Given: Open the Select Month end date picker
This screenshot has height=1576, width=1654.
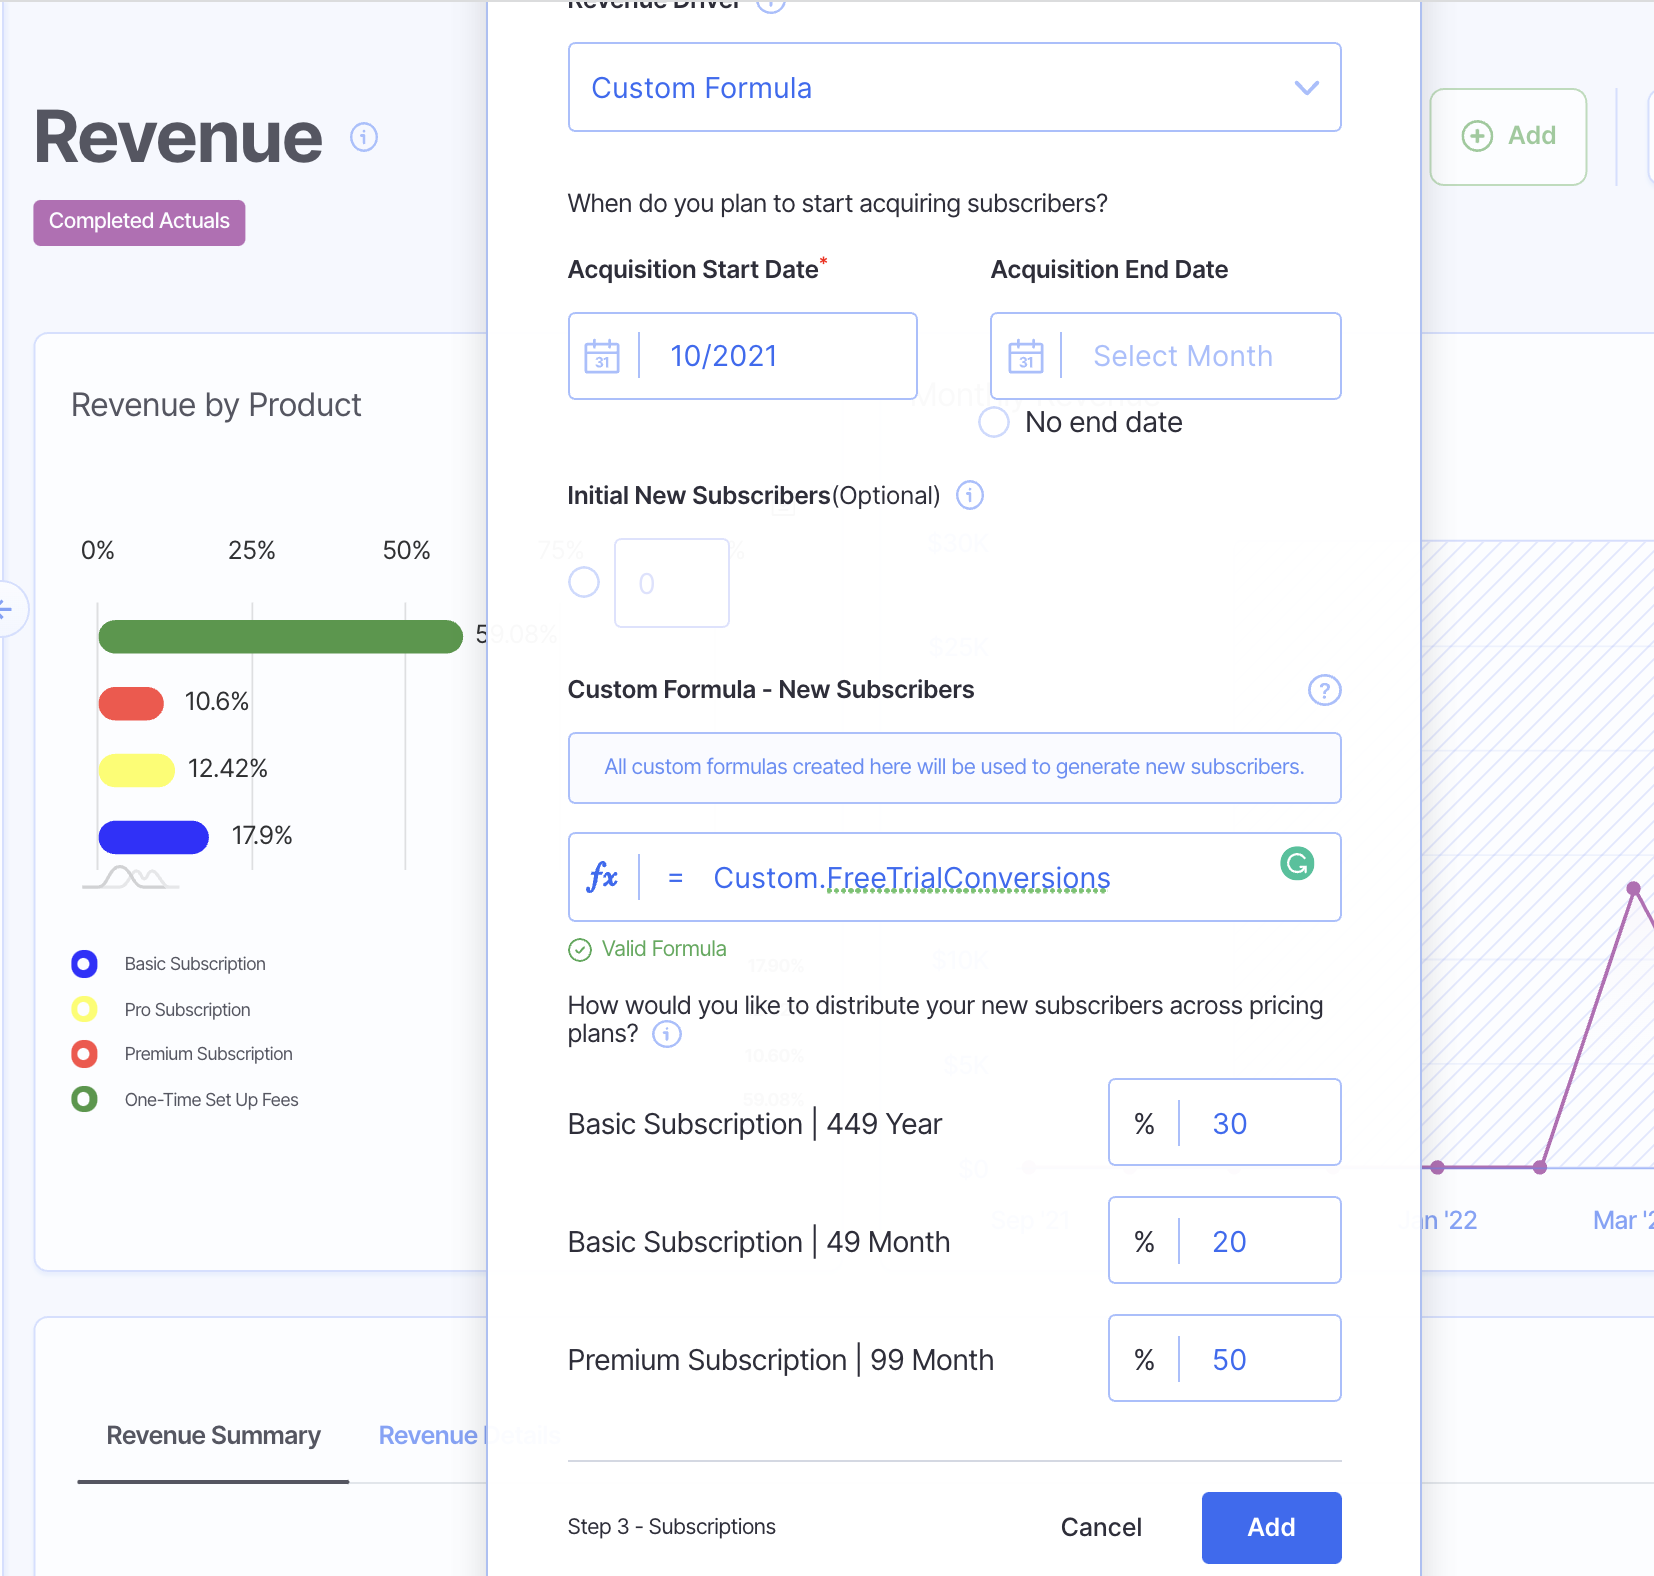Looking at the screenshot, I should pos(1183,356).
